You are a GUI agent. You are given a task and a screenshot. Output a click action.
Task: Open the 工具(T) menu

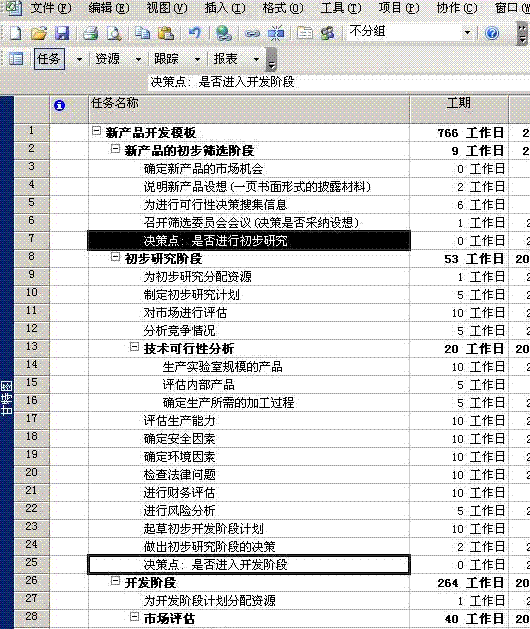click(341, 8)
